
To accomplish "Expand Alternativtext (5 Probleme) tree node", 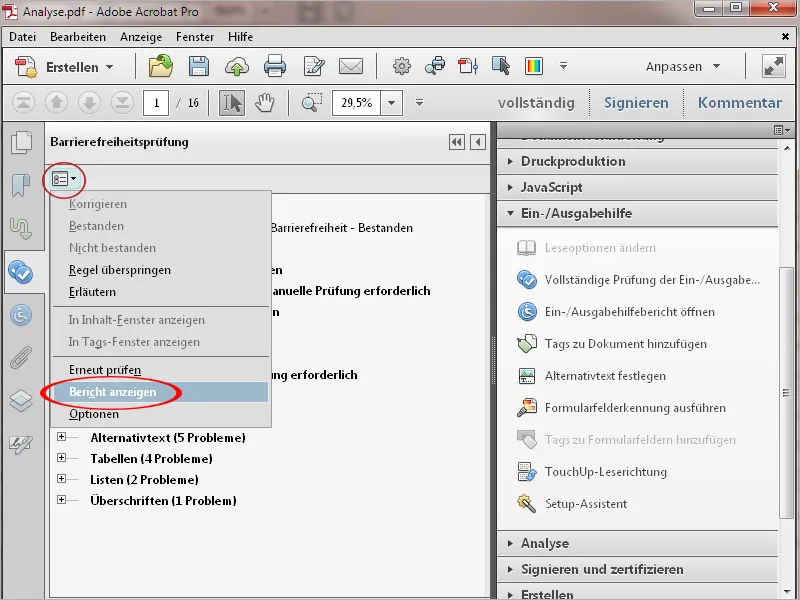I will click(62, 437).
